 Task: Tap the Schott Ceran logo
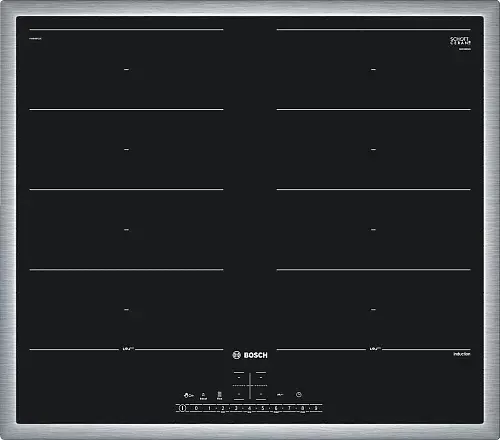tap(461, 42)
